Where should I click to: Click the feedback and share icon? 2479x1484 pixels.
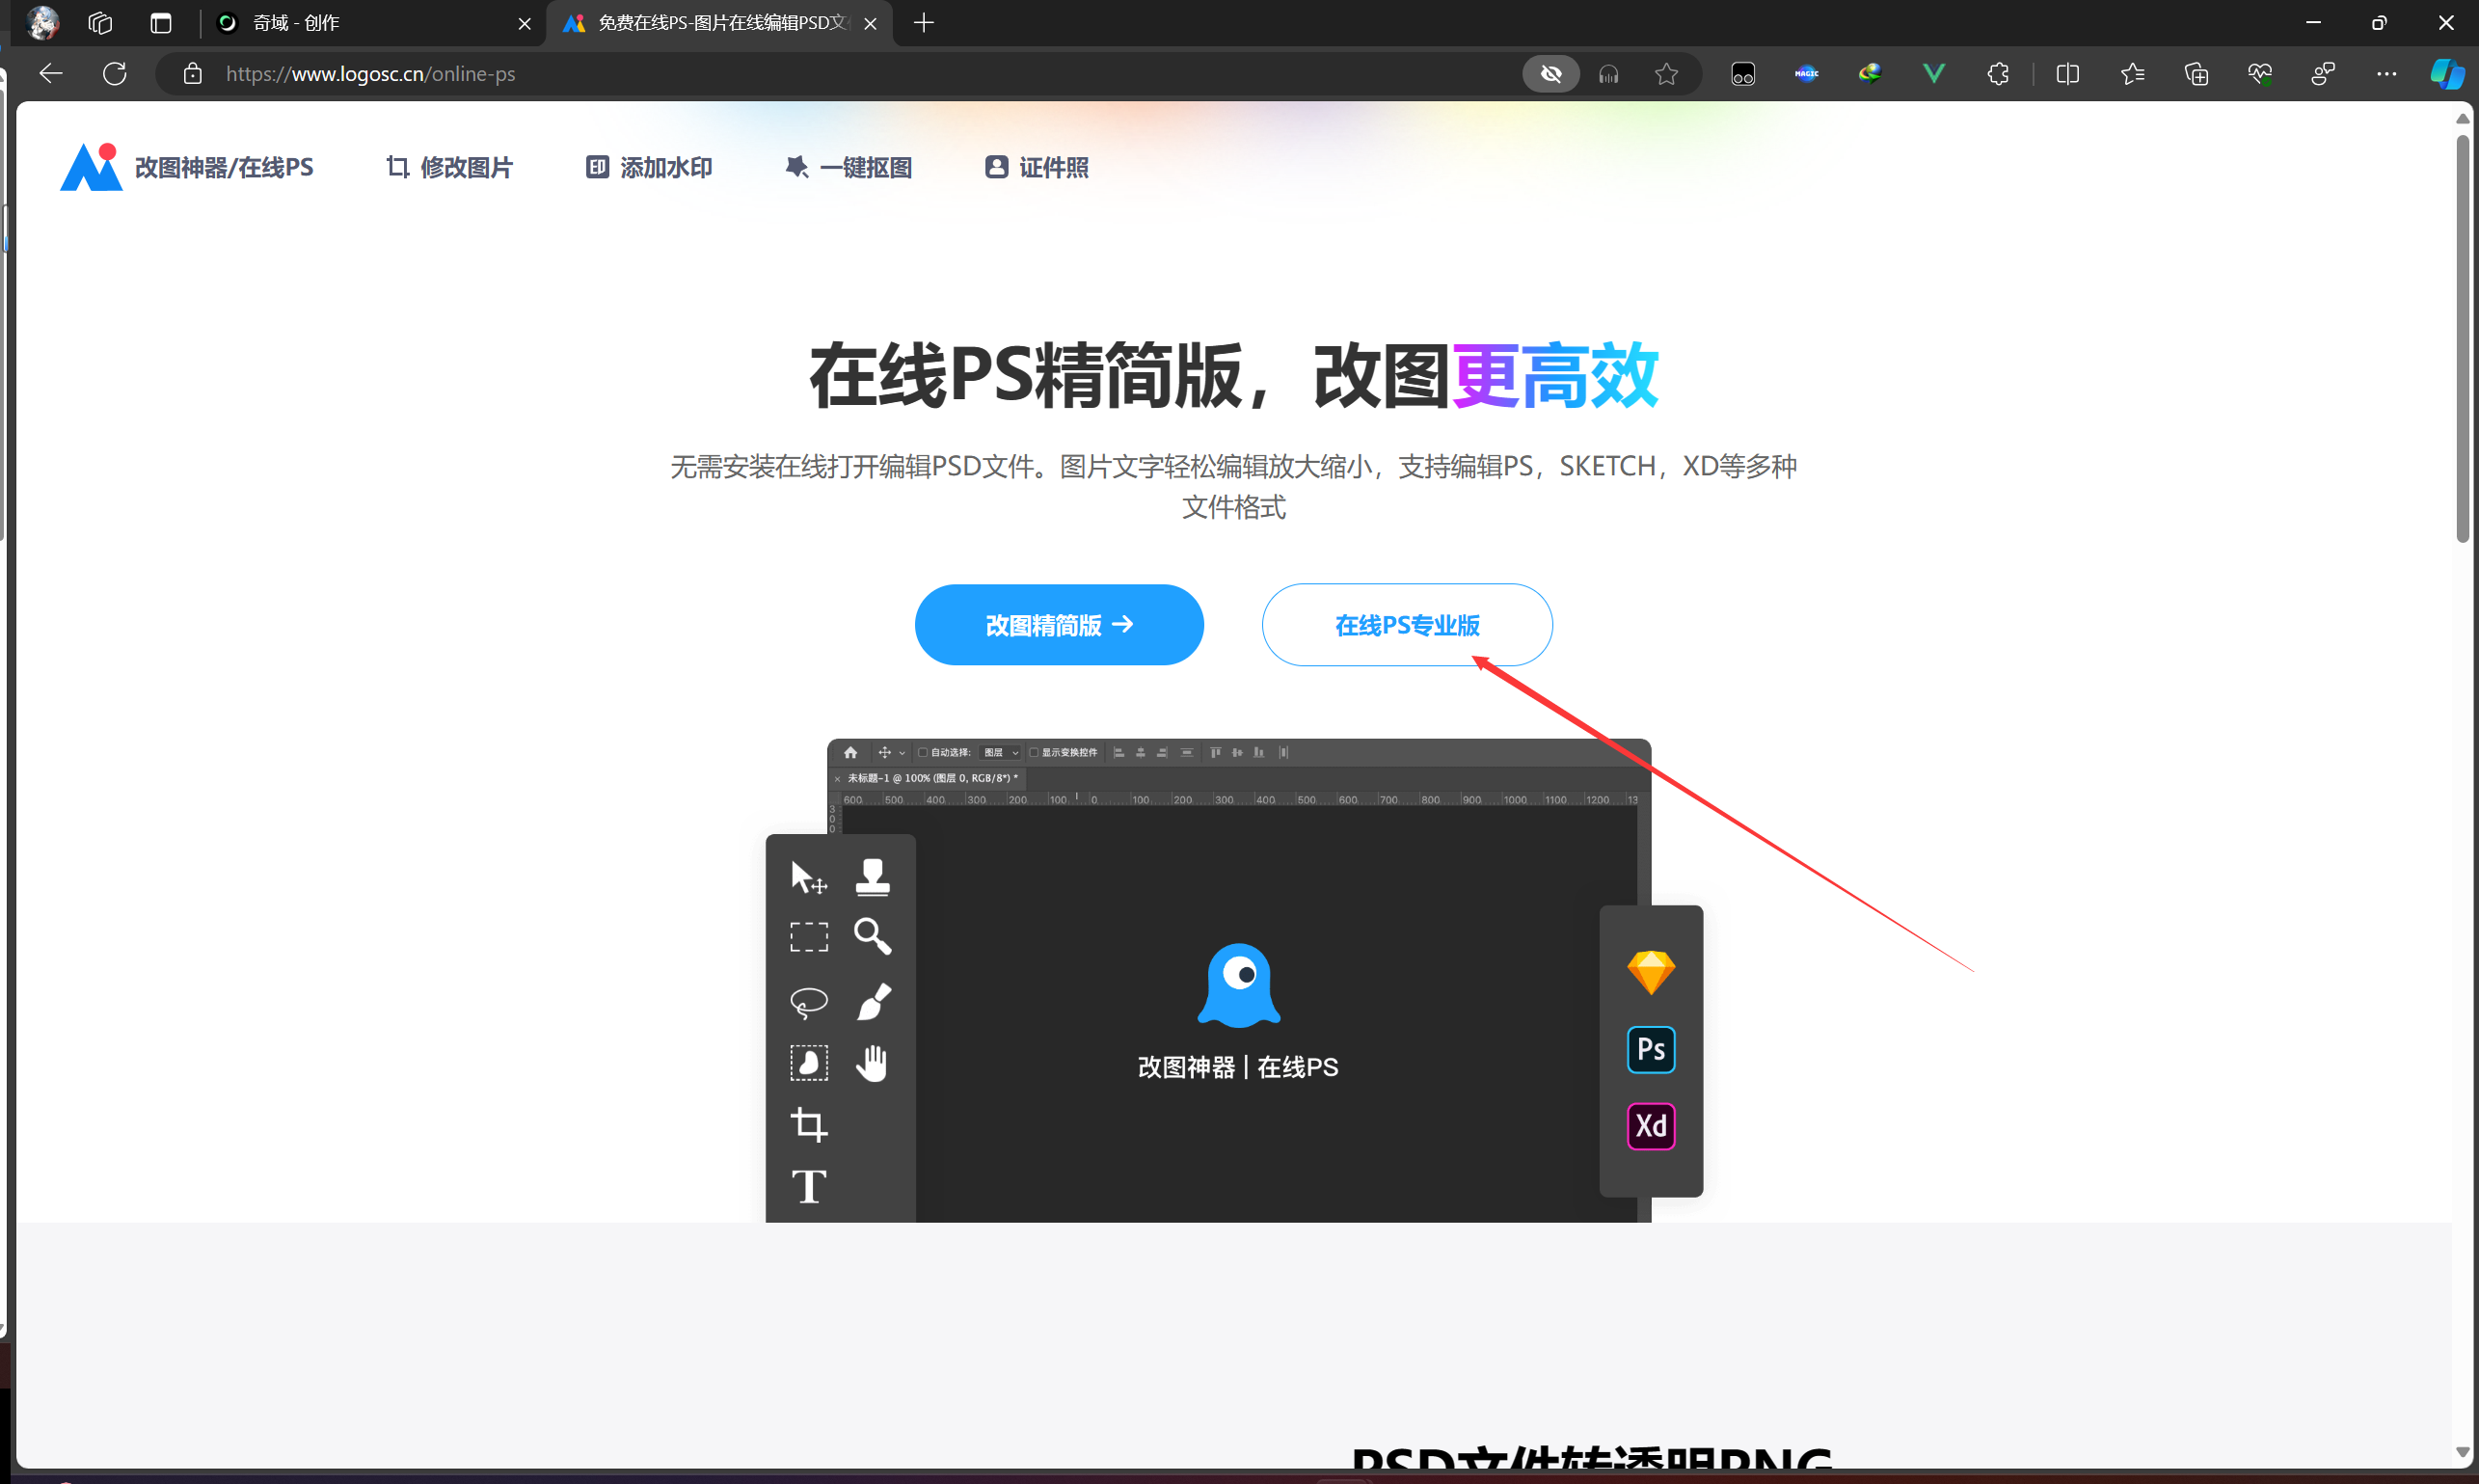pos(2323,74)
